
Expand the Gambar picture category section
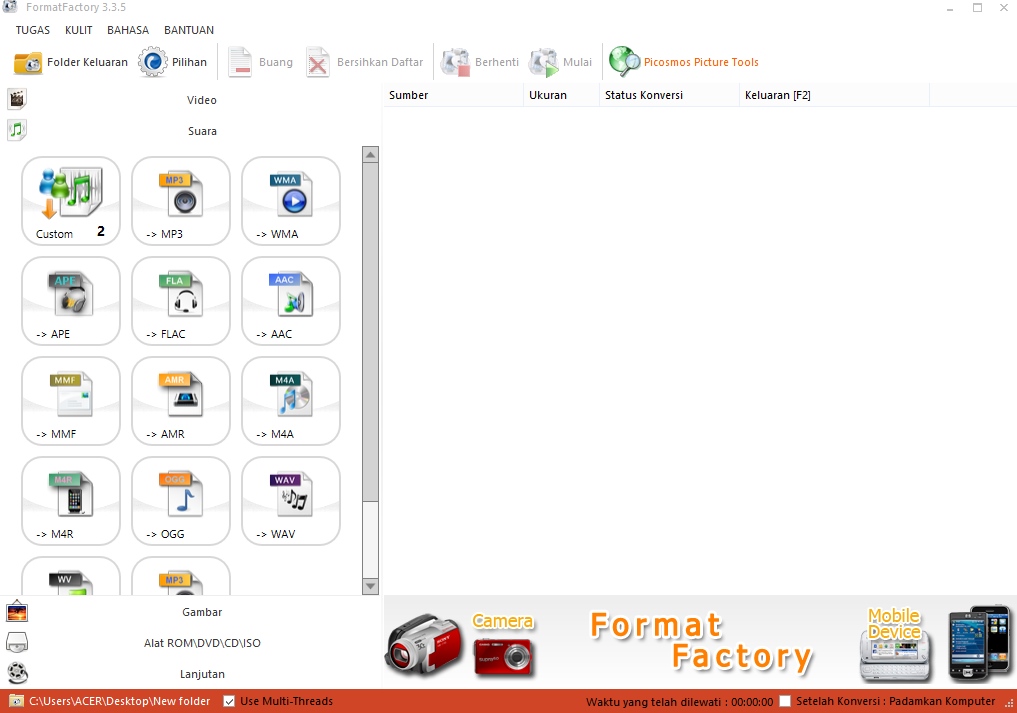pos(192,612)
